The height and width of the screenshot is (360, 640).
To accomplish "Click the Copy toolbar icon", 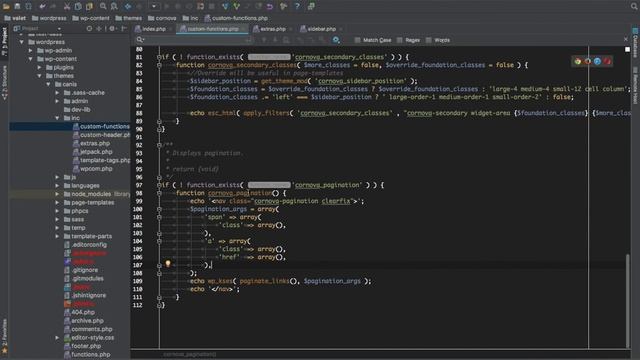I will pos(78,6).
